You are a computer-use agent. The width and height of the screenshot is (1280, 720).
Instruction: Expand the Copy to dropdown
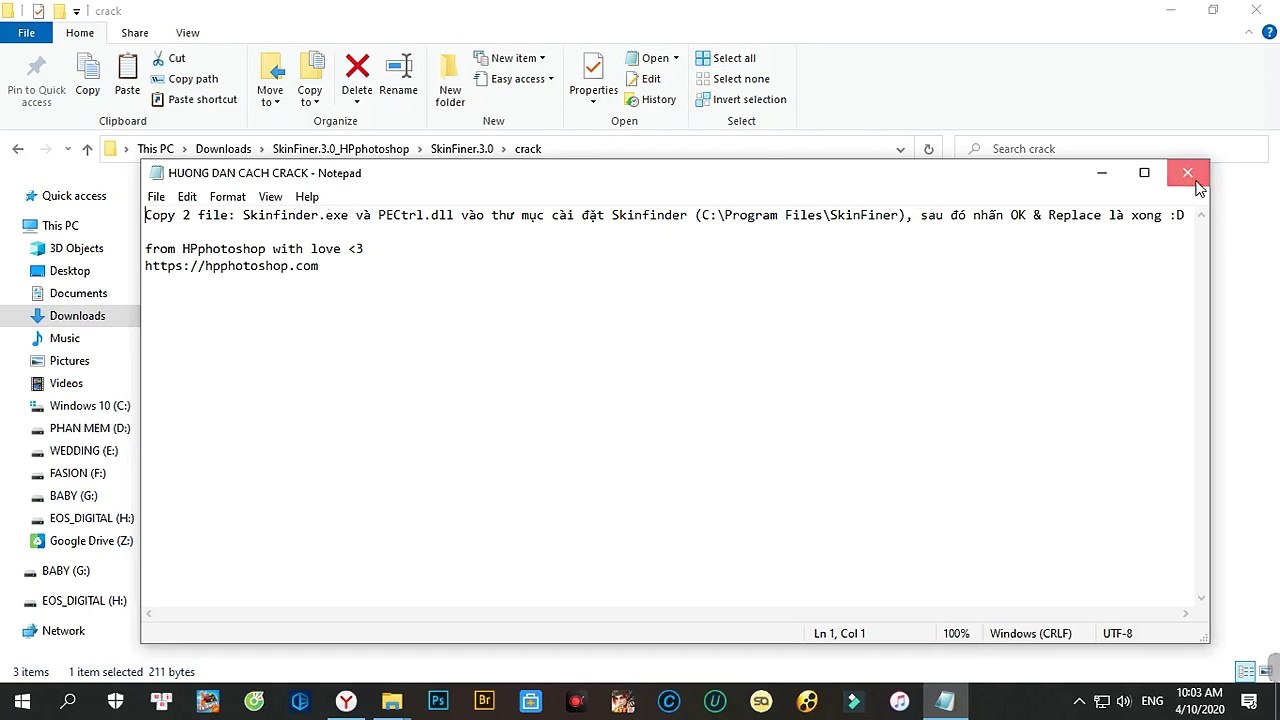(310, 96)
